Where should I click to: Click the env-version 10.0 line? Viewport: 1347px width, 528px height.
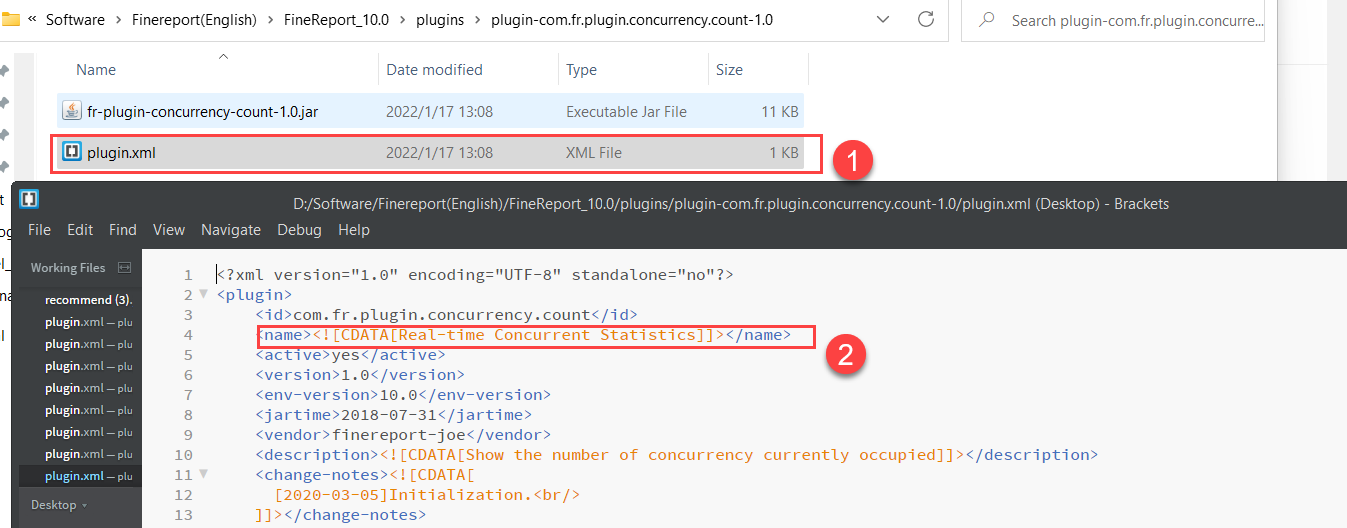403,395
